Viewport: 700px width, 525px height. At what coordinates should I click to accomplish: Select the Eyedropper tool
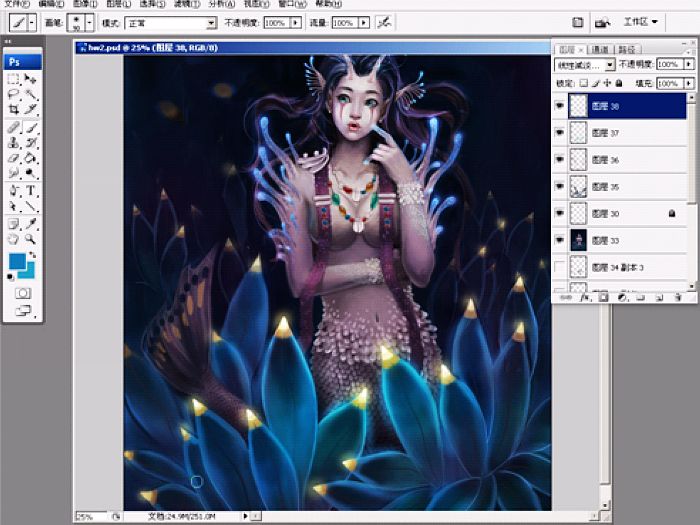click(x=30, y=224)
